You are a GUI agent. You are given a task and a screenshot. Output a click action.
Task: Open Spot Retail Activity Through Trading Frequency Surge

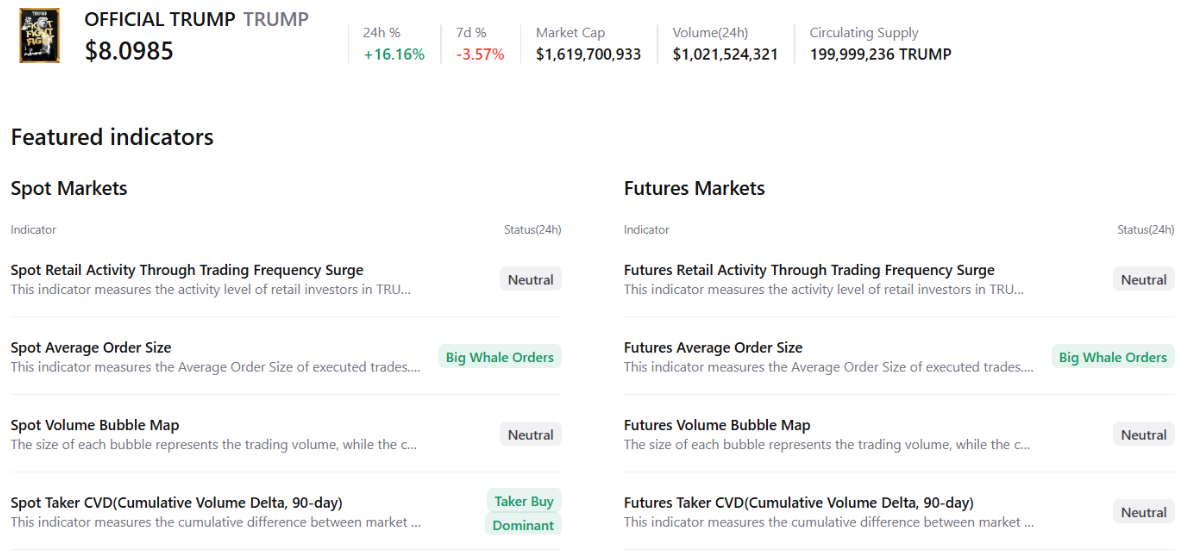pyautogui.click(x=187, y=270)
